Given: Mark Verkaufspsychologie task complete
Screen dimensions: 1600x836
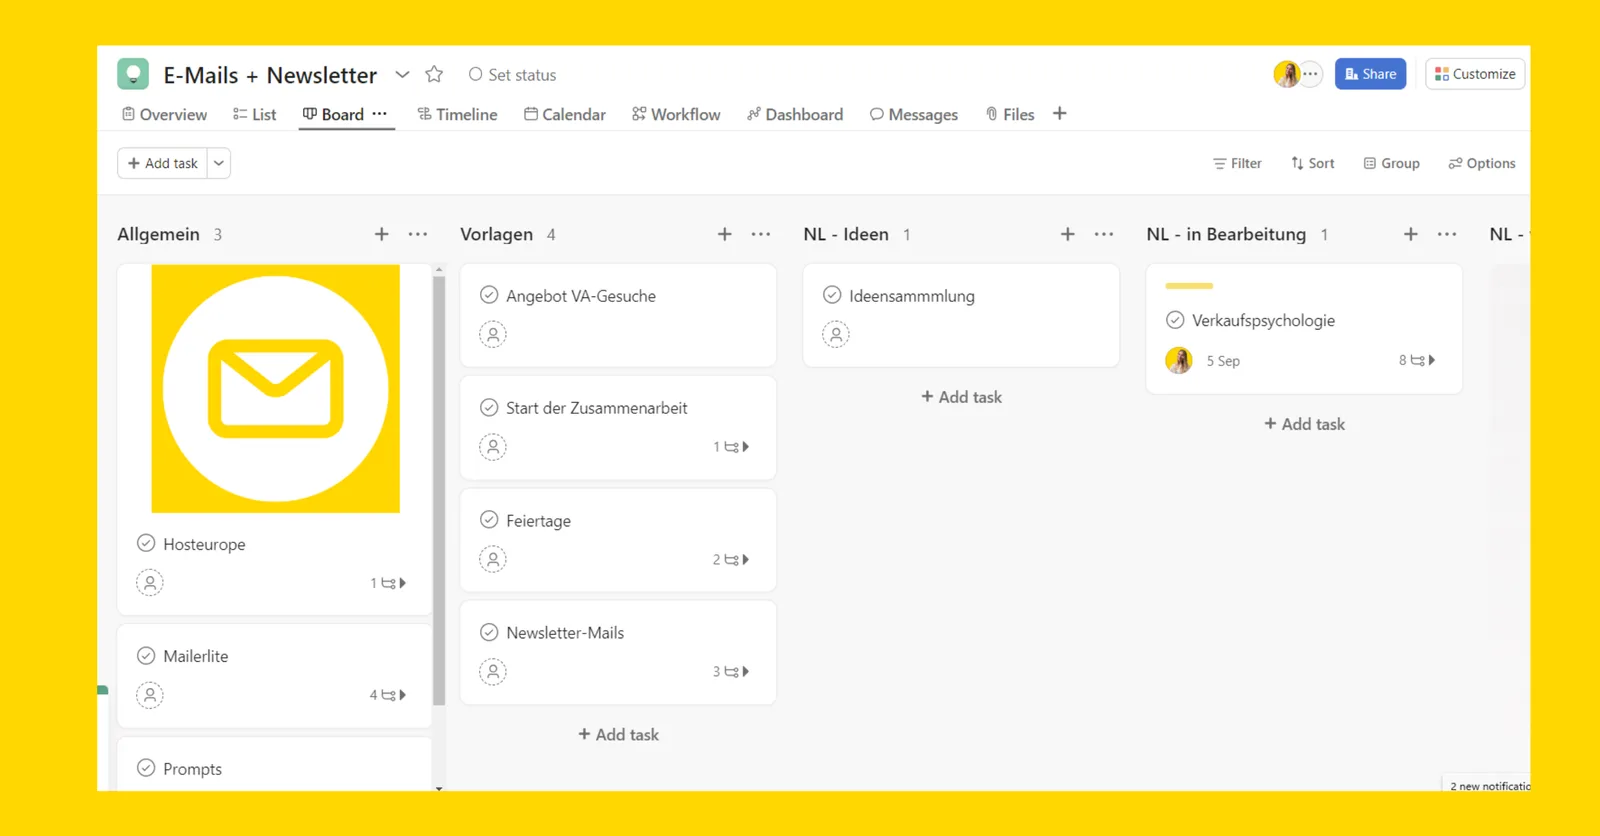Looking at the screenshot, I should click(1175, 320).
